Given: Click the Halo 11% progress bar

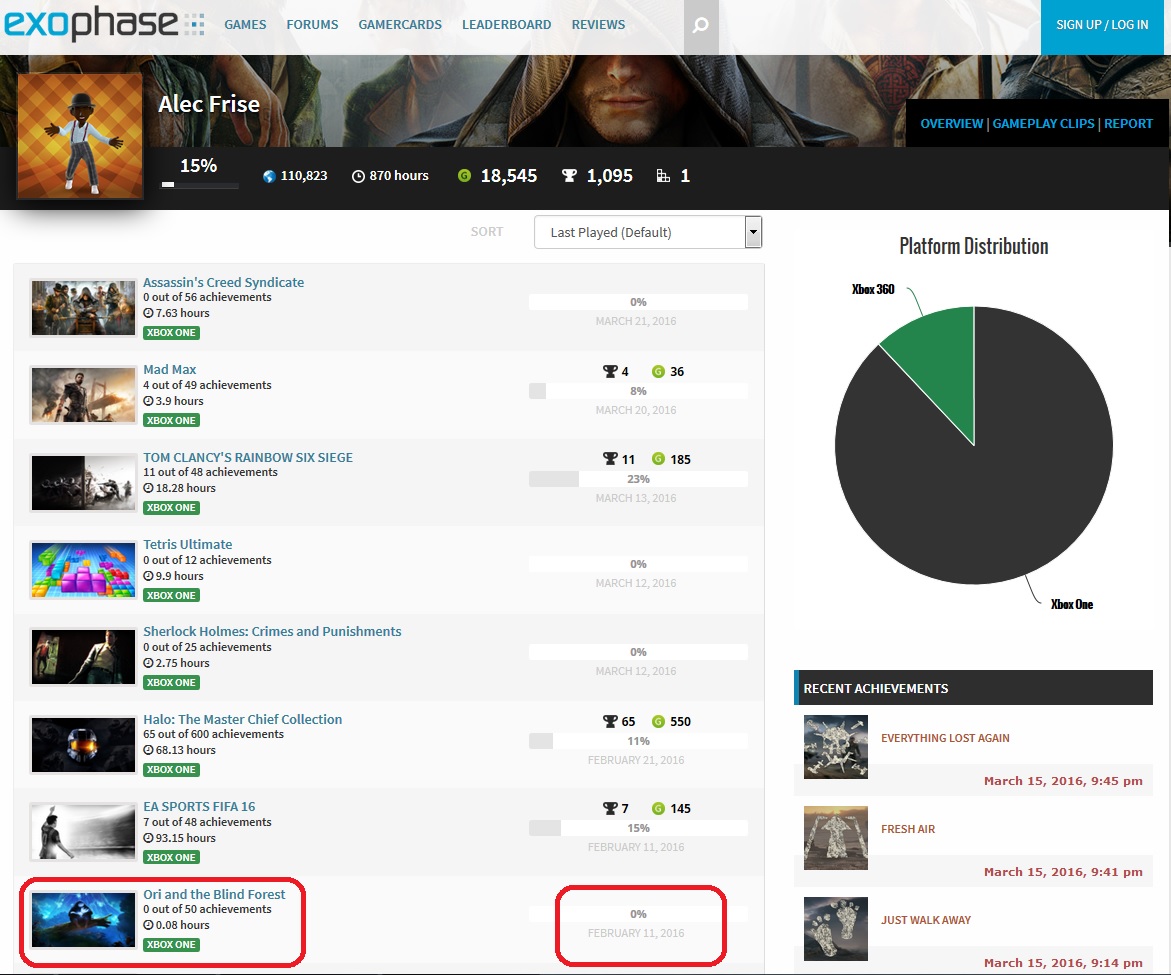Looking at the screenshot, I should point(638,741).
